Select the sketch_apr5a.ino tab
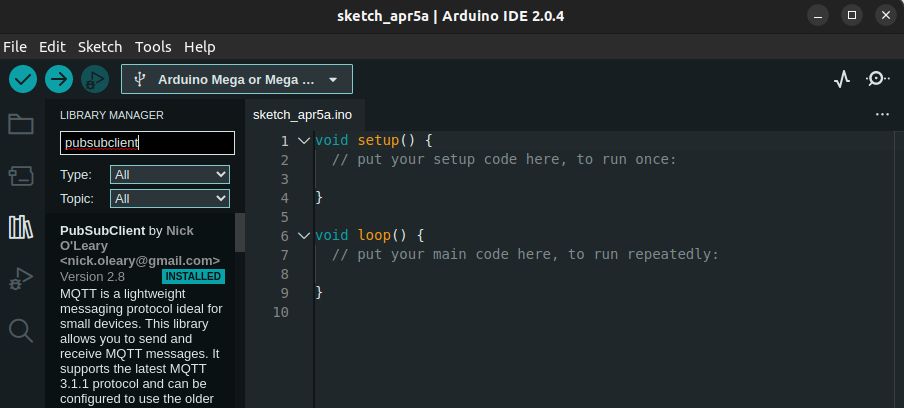904x408 pixels. click(x=302, y=115)
